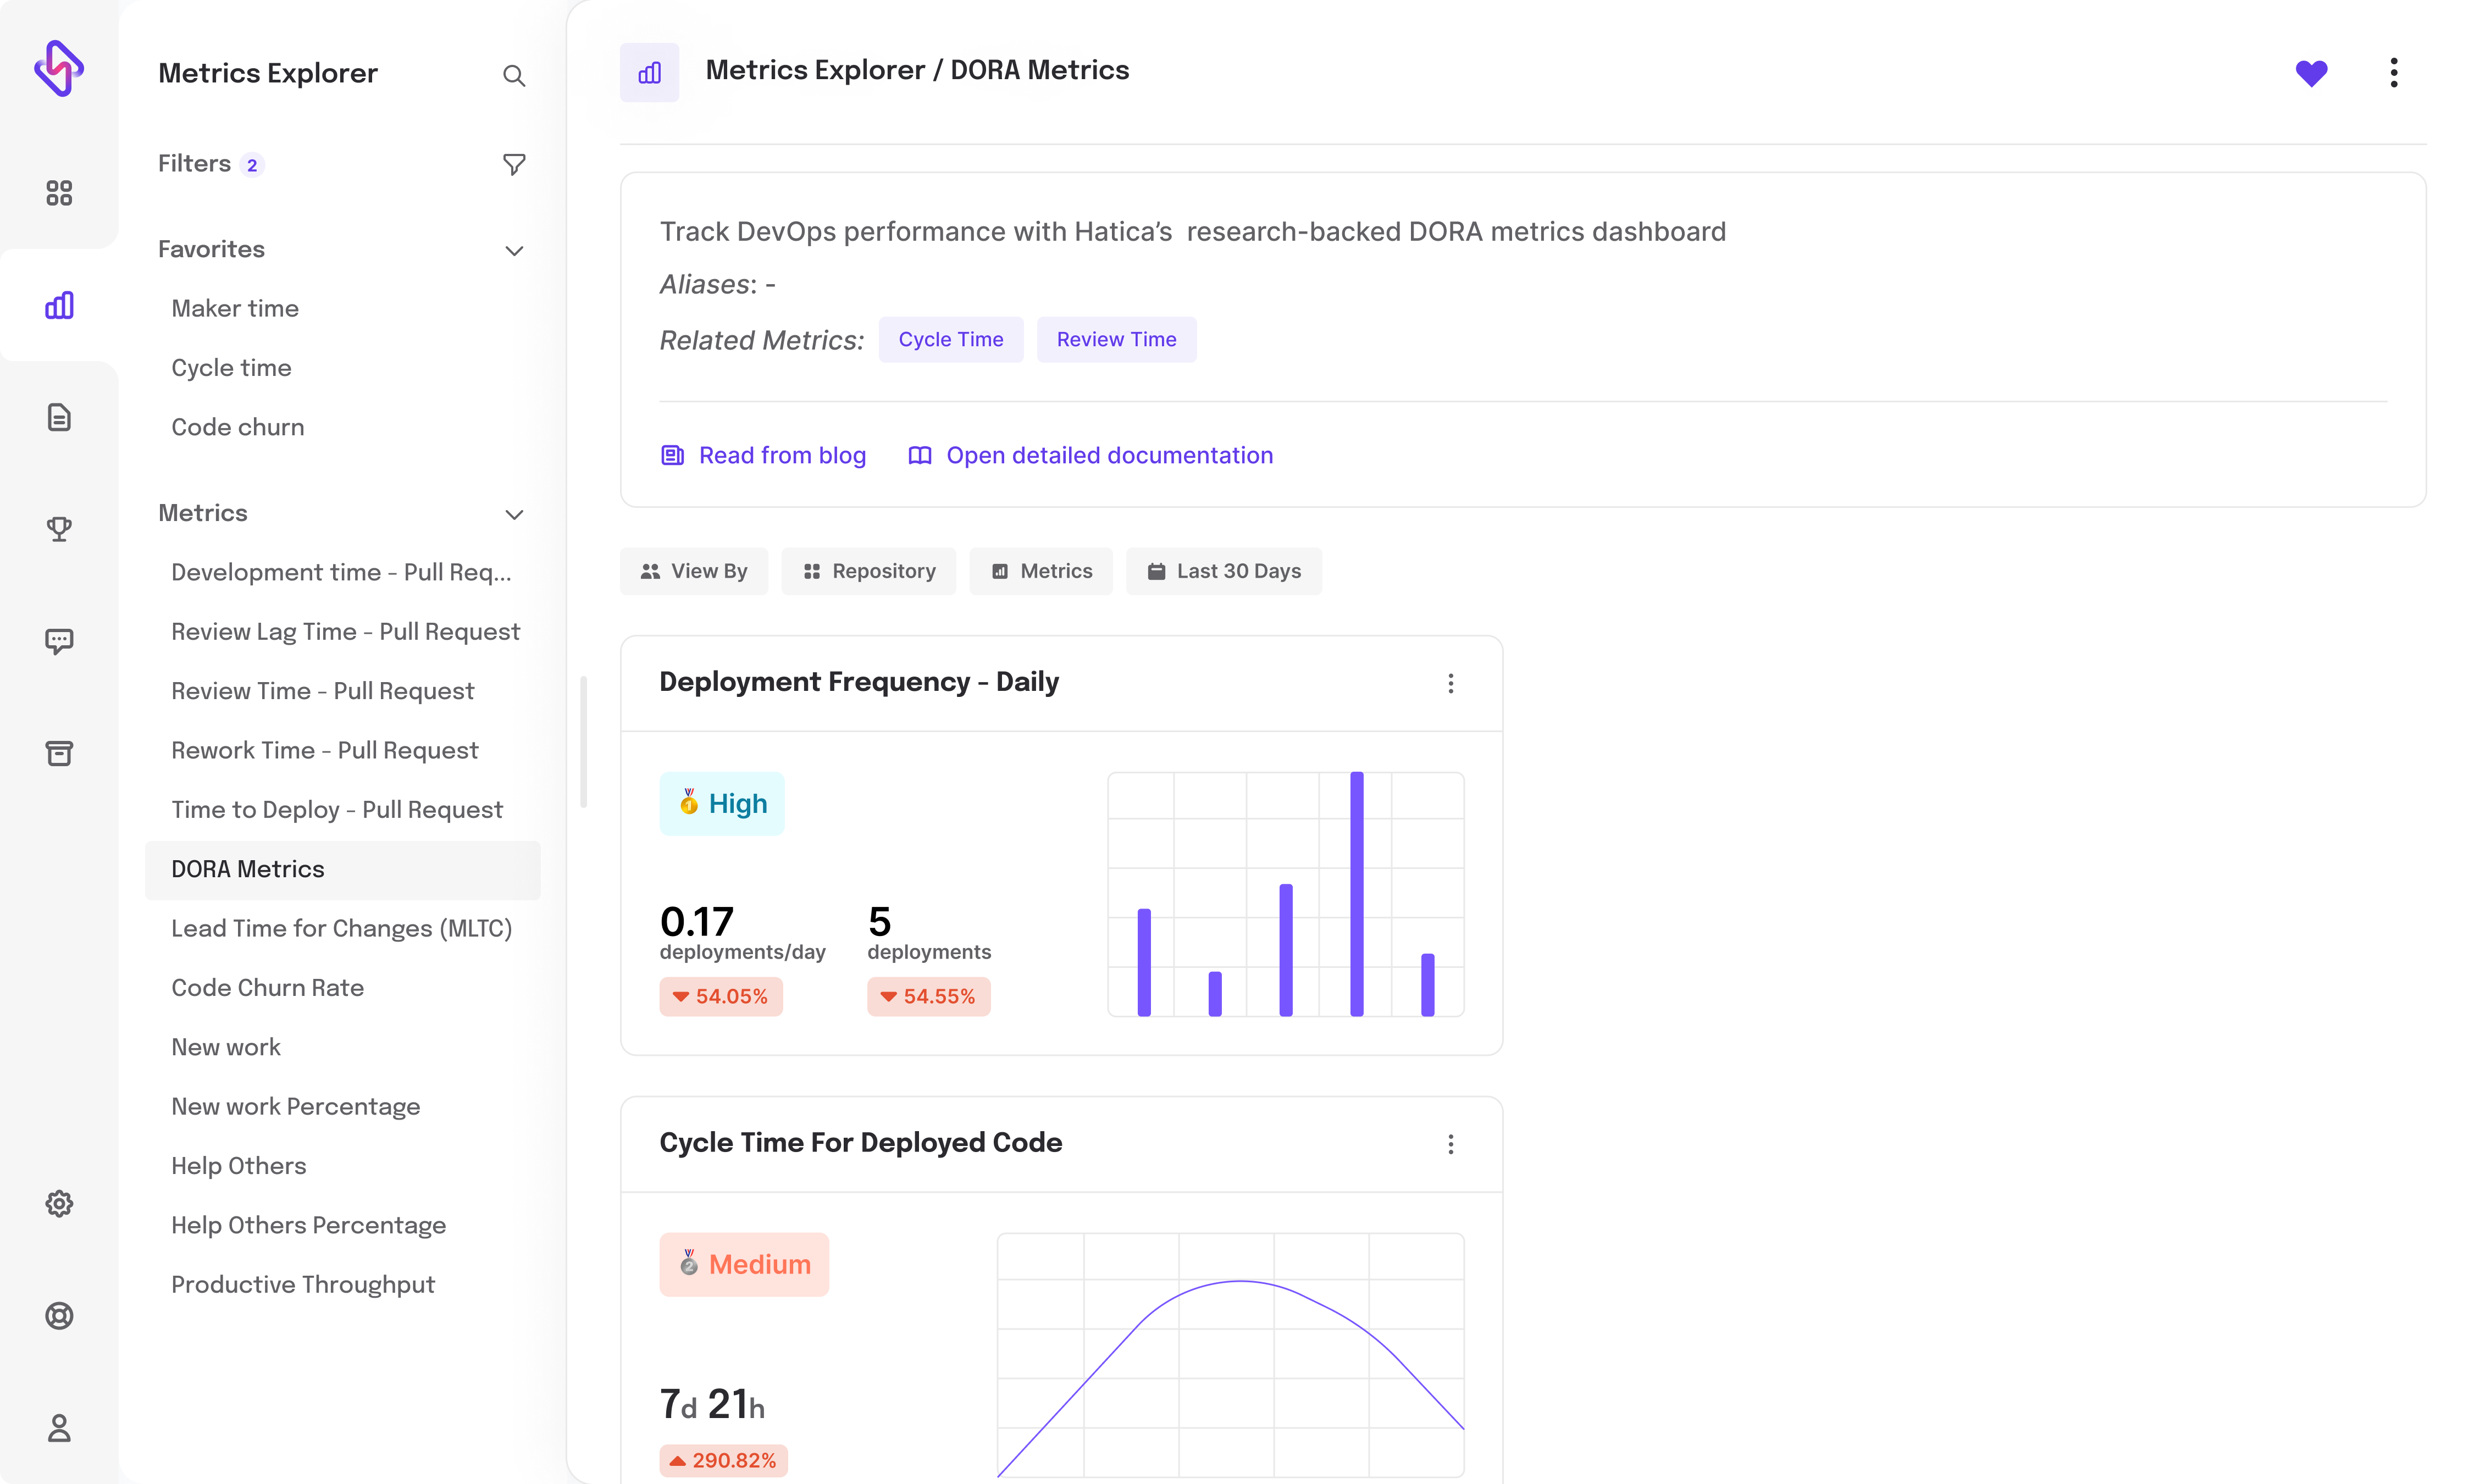Open the Metrics filter dropdown

[x=1041, y=571]
